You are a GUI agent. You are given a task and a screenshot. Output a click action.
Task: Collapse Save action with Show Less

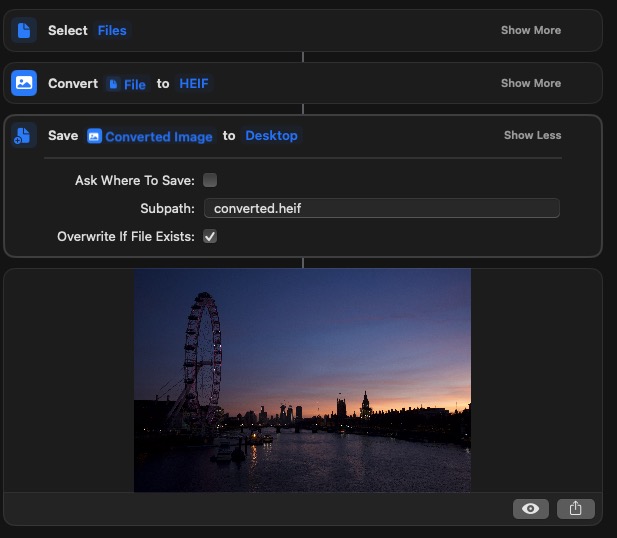[x=532, y=135]
